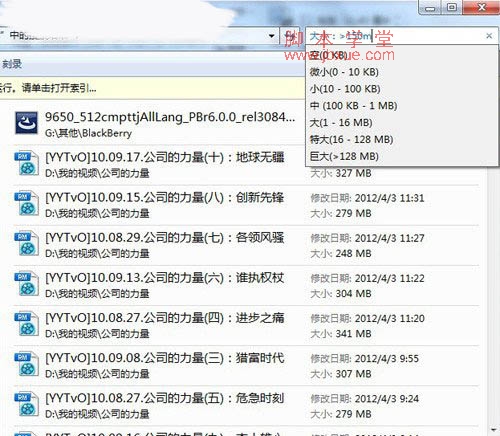500x436 pixels.
Task: Click the scrollbar down arrow
Action: (x=493, y=430)
